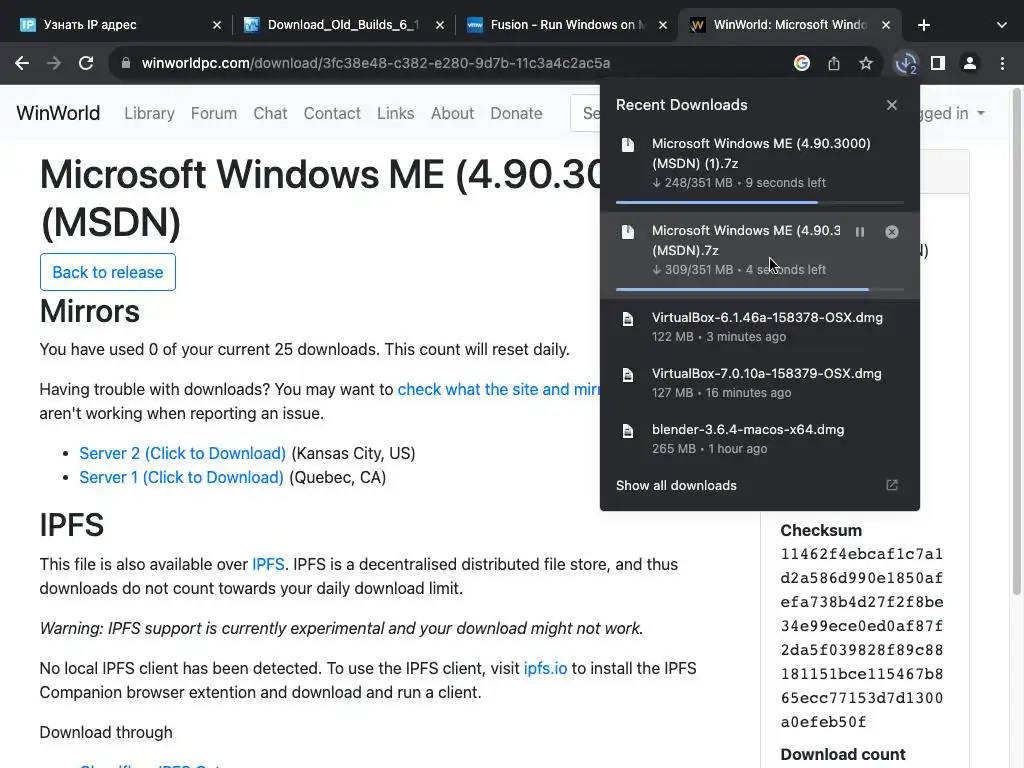Screen dimensions: 1024x768
Task: Open the Google icon in address bar
Action: click(802, 63)
